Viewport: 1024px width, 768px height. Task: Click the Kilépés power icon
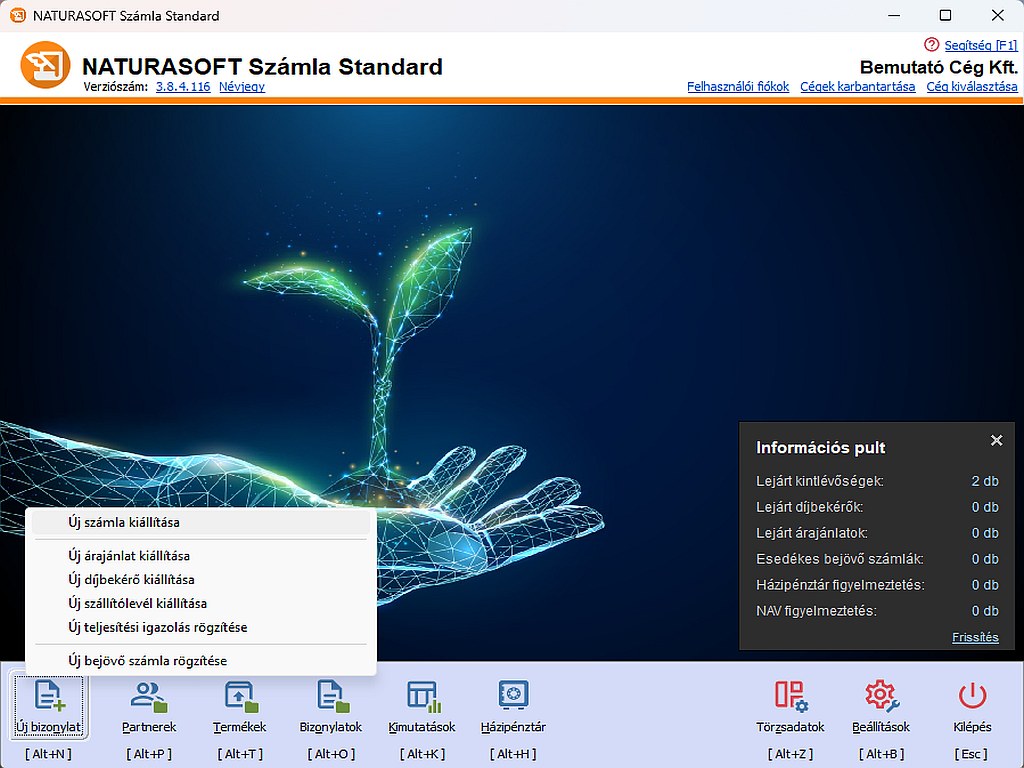[x=972, y=695]
